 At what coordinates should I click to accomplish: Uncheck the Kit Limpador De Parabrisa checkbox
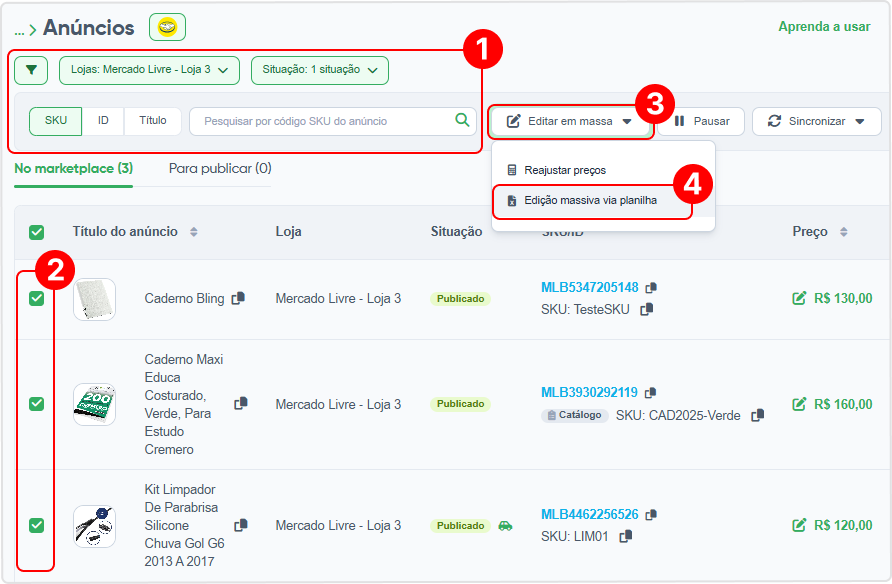coord(36,525)
